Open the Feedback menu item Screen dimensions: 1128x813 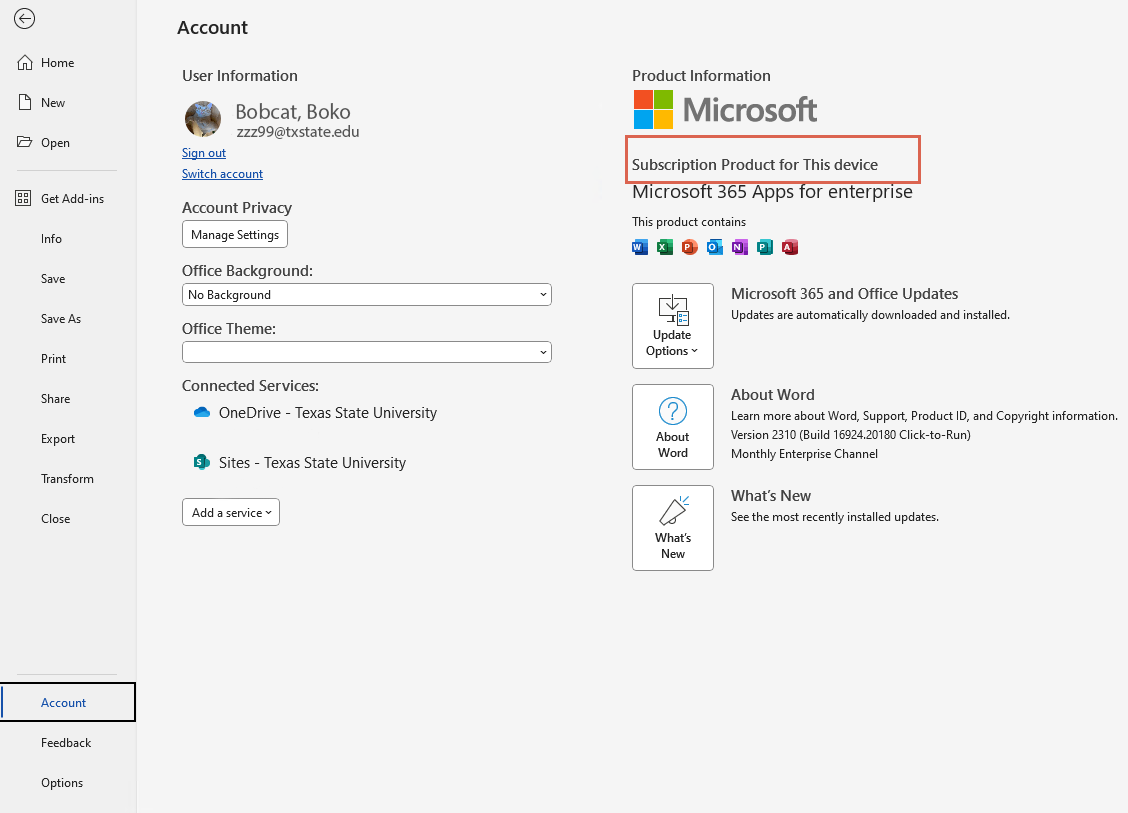(66, 743)
